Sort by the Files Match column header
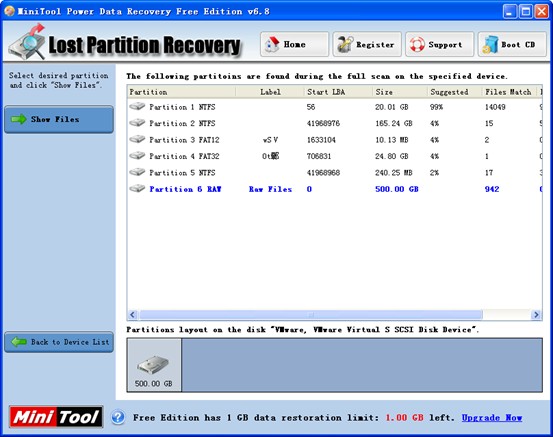The width and height of the screenshot is (553, 437). [509, 92]
